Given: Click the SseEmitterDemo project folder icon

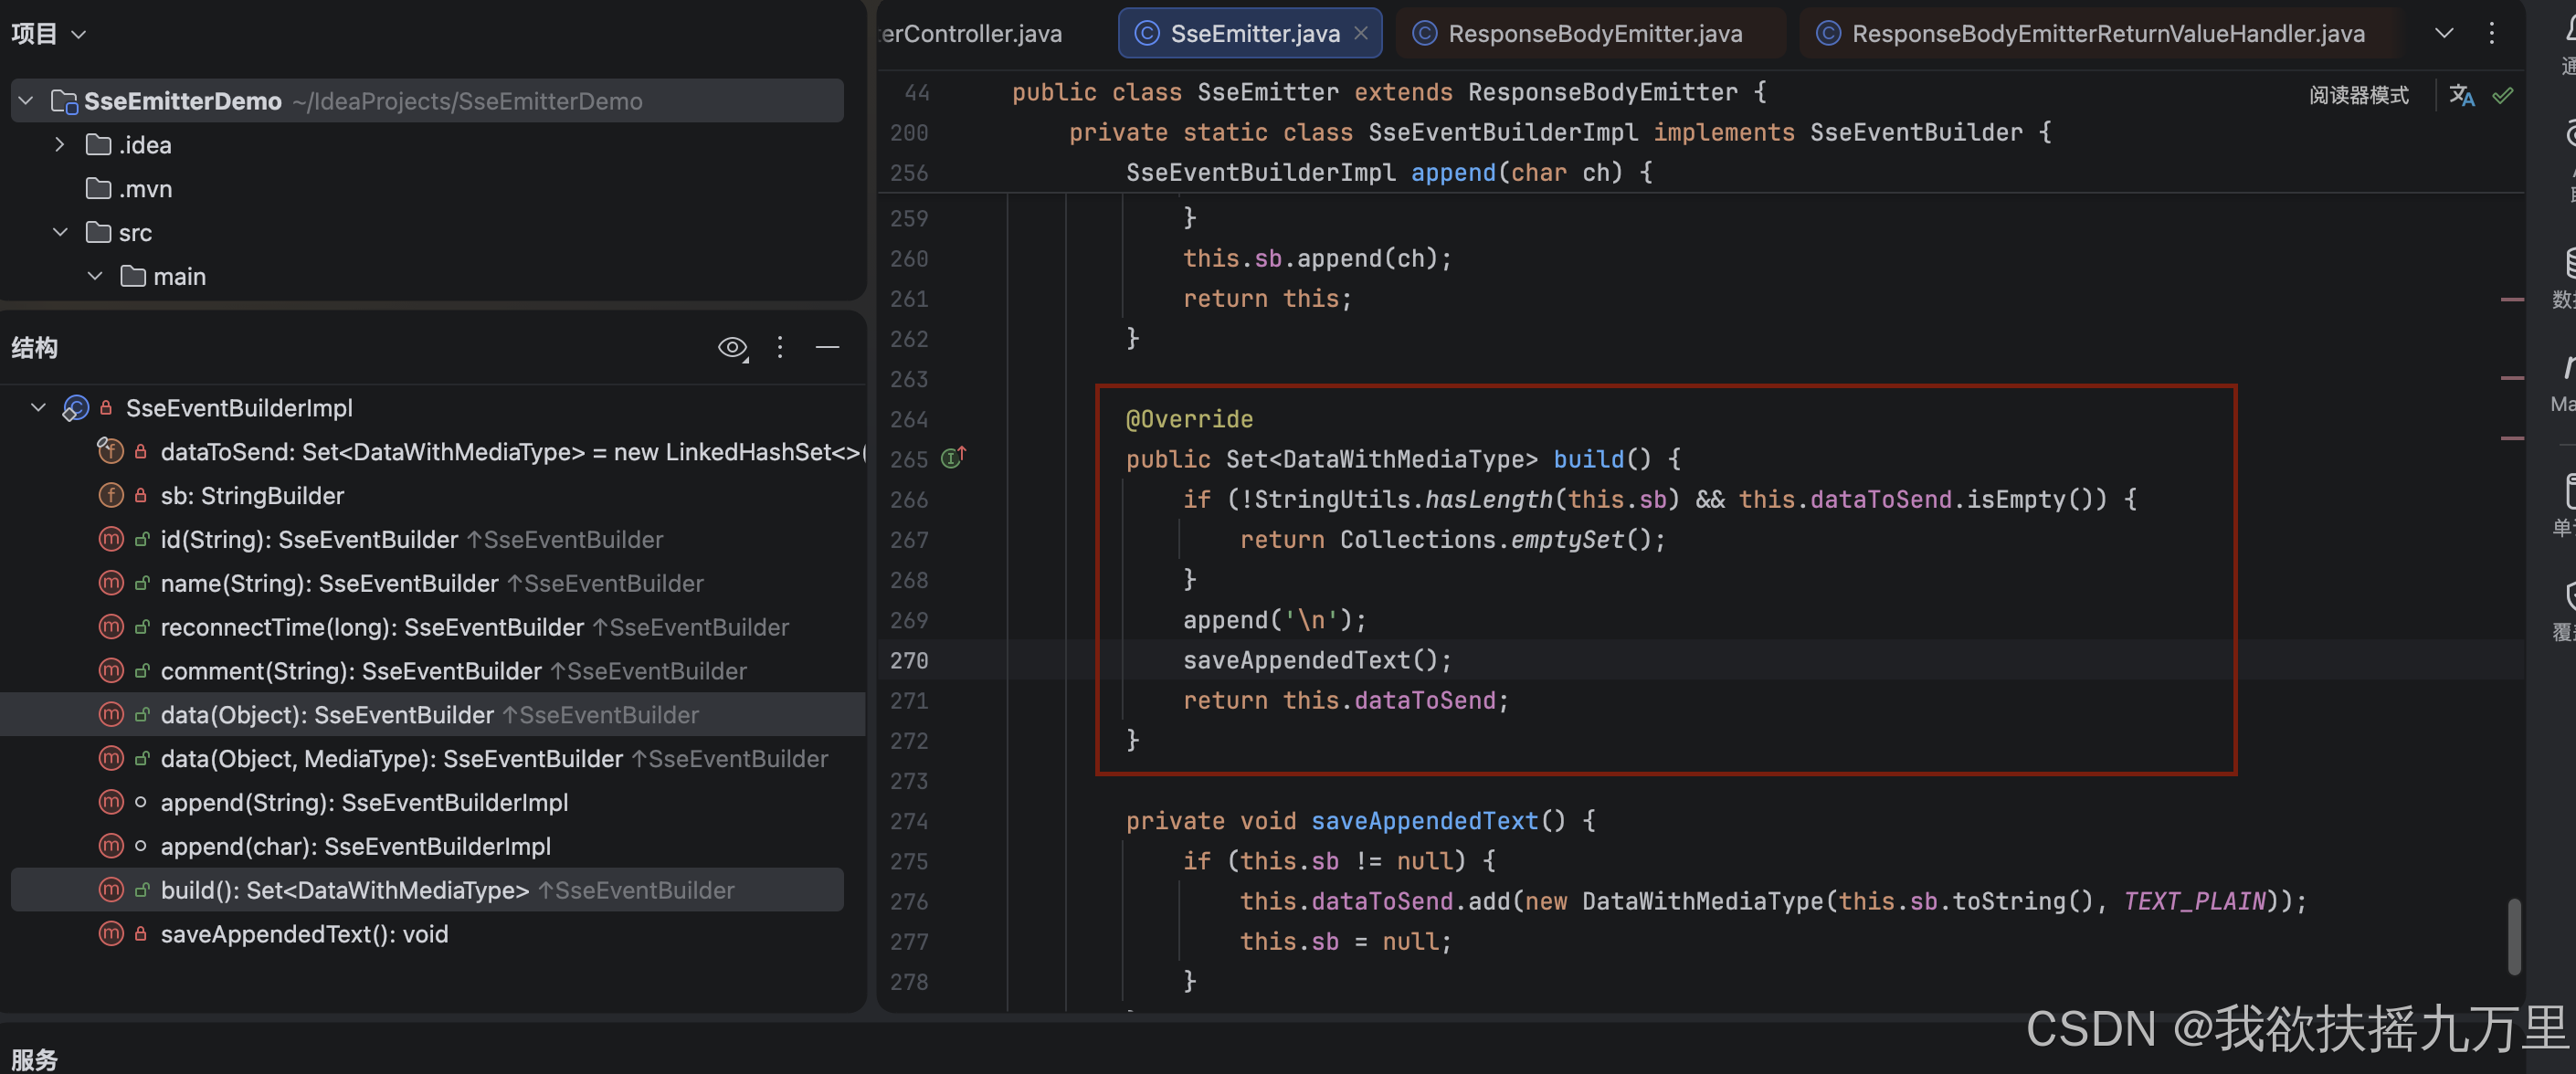Looking at the screenshot, I should coord(64,101).
